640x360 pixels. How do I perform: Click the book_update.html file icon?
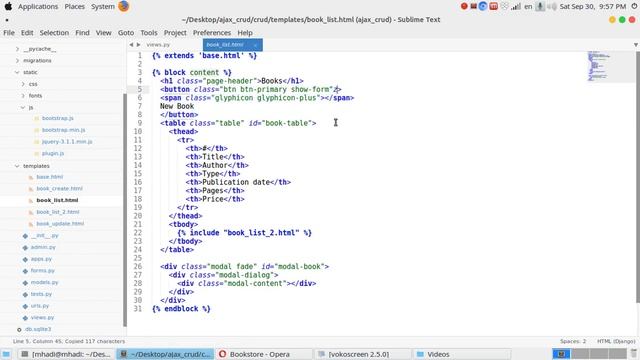coord(31,224)
